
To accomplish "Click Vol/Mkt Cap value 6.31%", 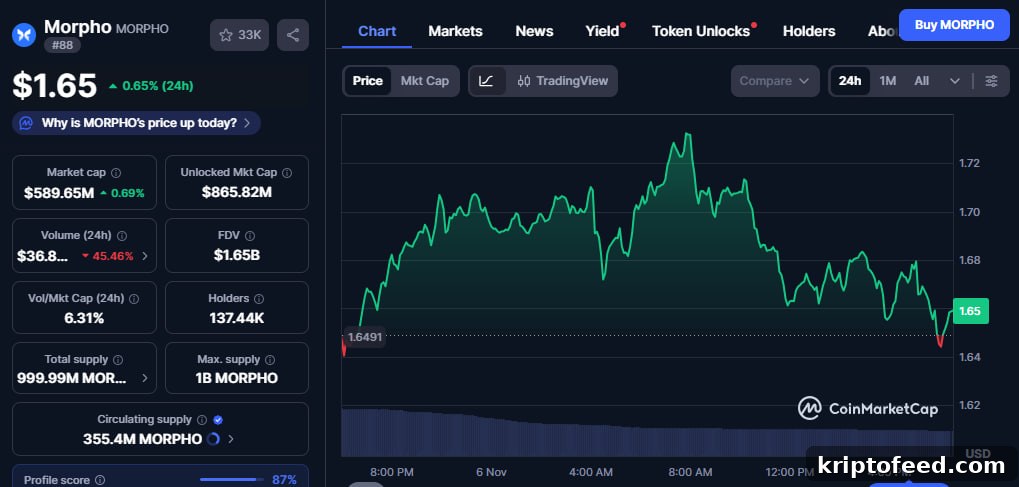I will click(84, 319).
